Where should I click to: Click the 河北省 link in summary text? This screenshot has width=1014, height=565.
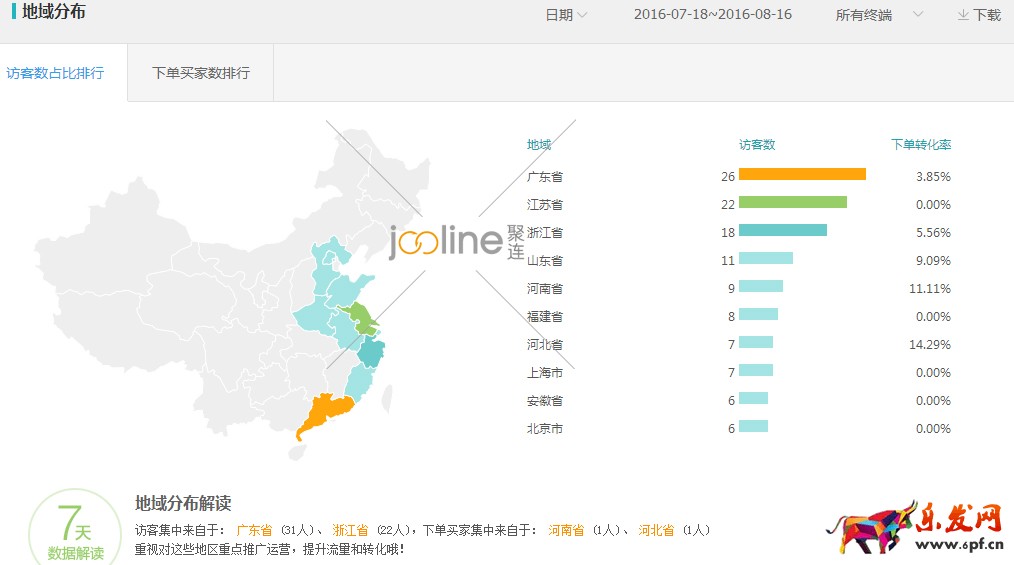pyautogui.click(x=656, y=530)
